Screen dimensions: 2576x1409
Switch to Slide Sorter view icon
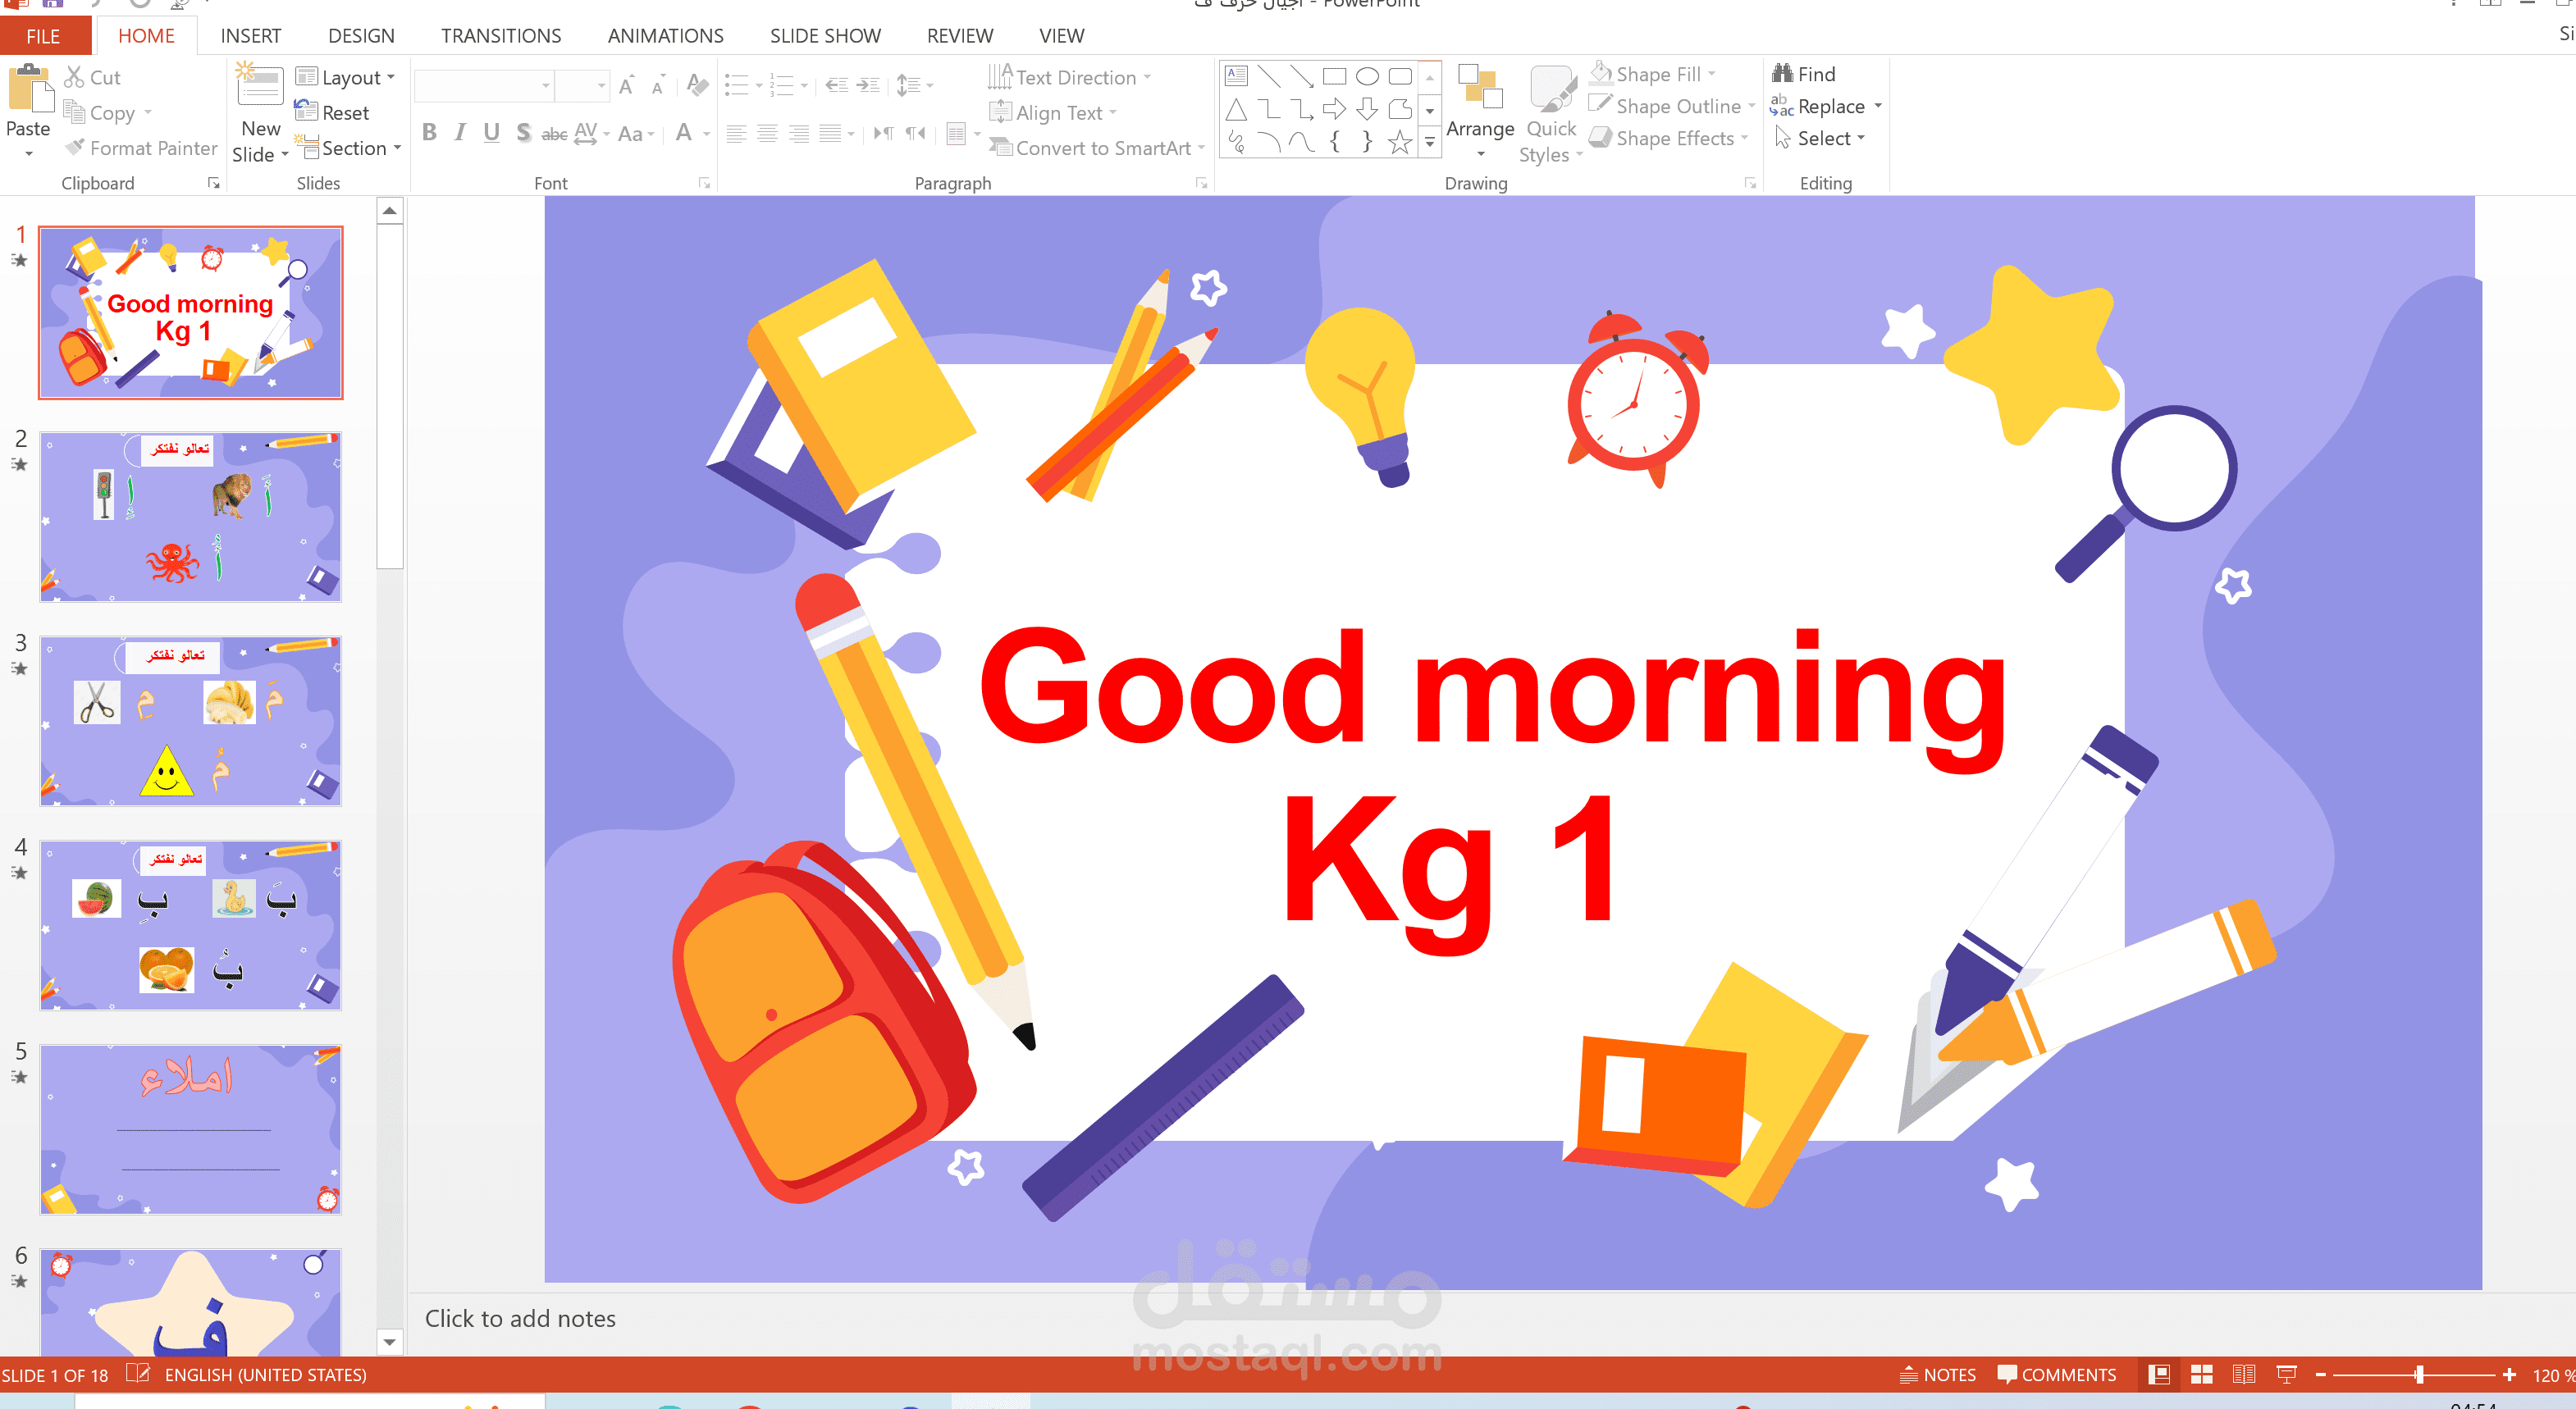point(2201,1374)
